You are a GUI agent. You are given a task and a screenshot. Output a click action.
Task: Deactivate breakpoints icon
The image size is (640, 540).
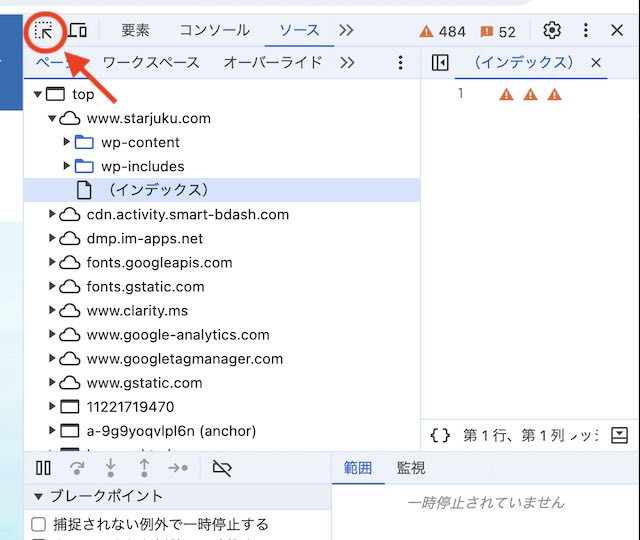click(222, 468)
